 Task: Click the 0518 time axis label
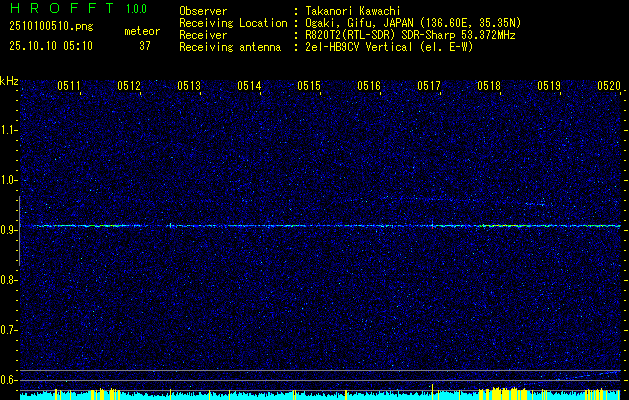pyautogui.click(x=489, y=86)
